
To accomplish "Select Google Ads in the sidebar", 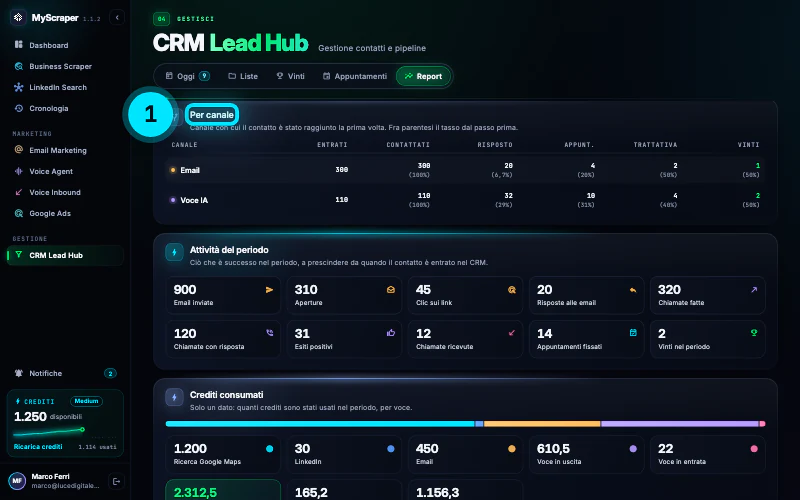I will [65, 213].
